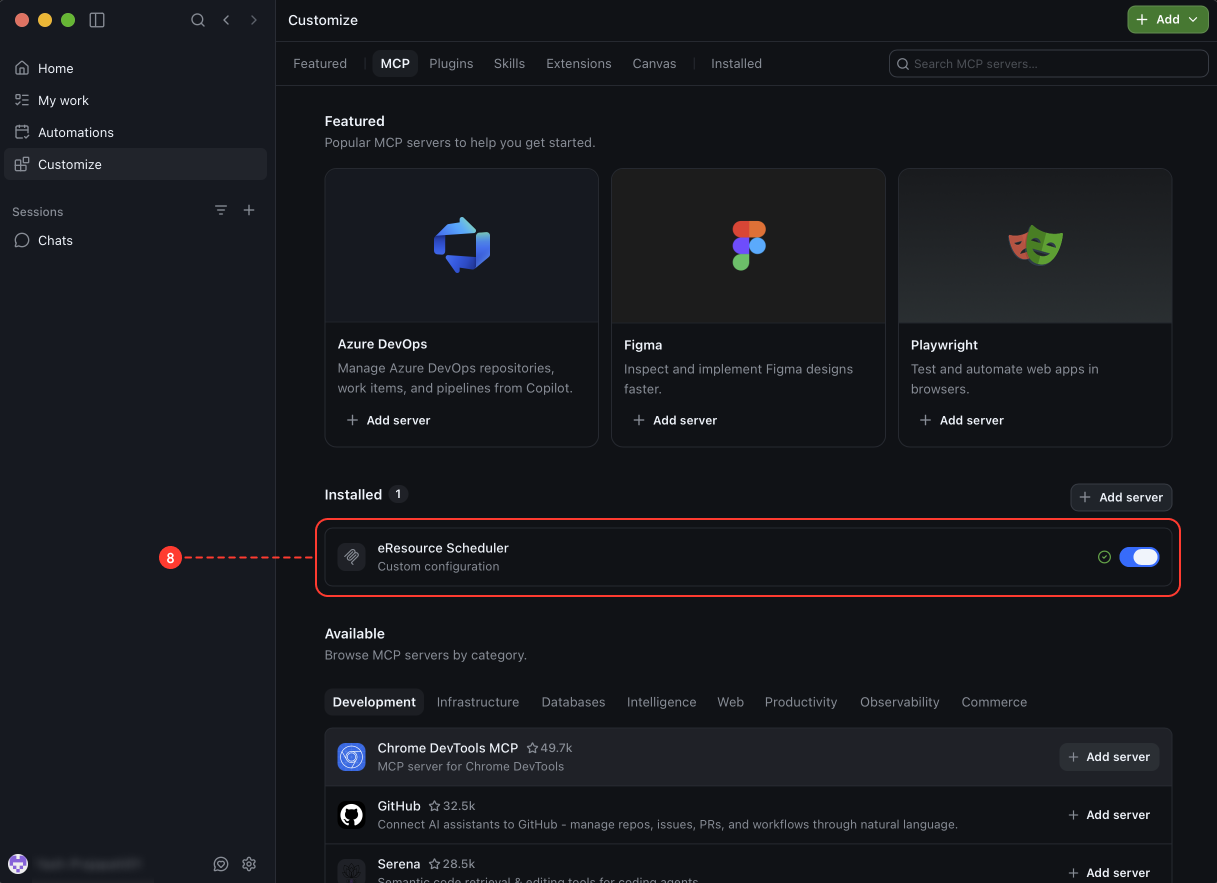Open the Installed tab
Screen dimensions: 1217x883
point(736,63)
